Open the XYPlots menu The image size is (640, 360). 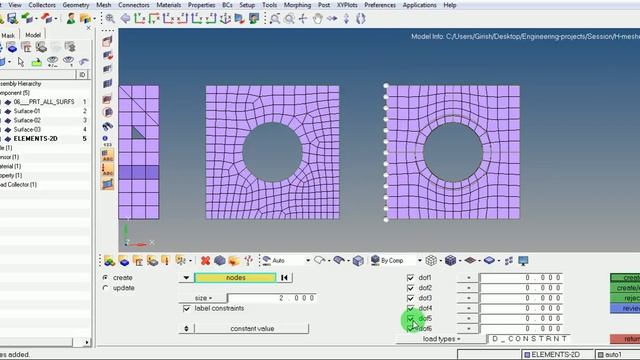tap(347, 5)
